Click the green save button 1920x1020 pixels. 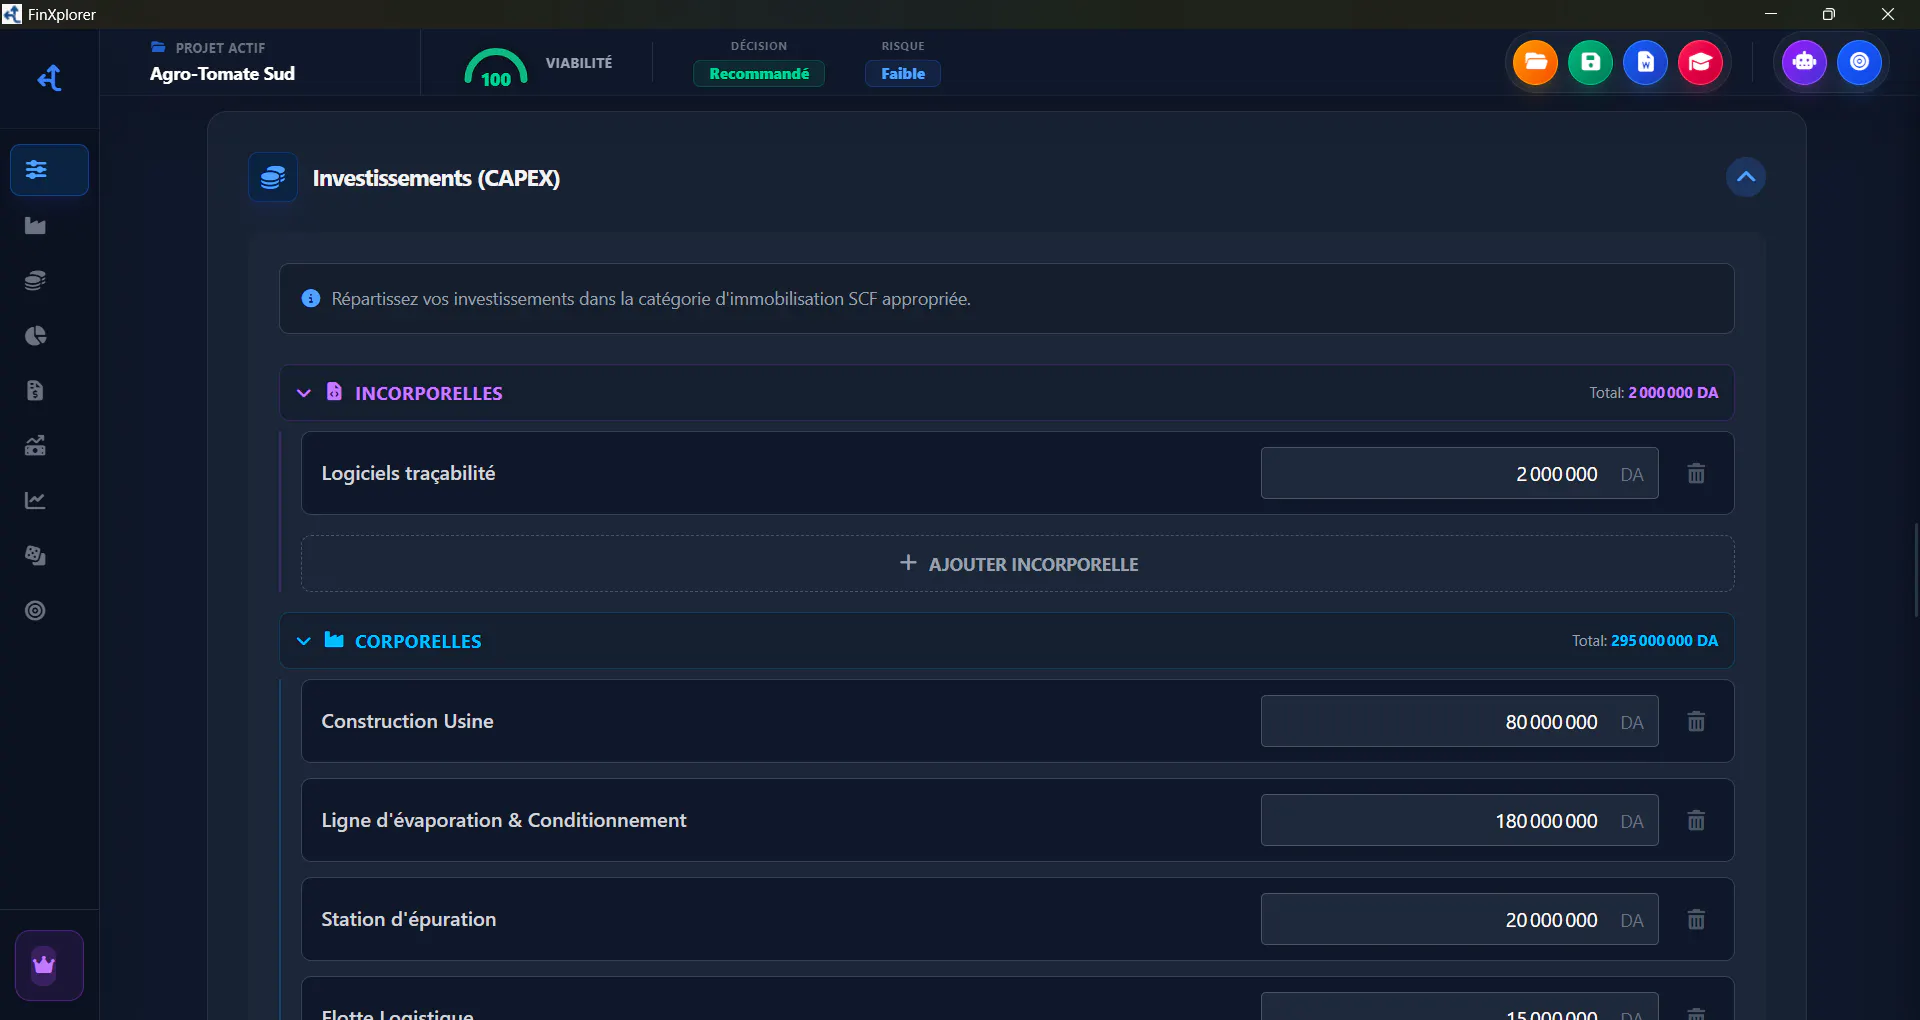[1590, 62]
